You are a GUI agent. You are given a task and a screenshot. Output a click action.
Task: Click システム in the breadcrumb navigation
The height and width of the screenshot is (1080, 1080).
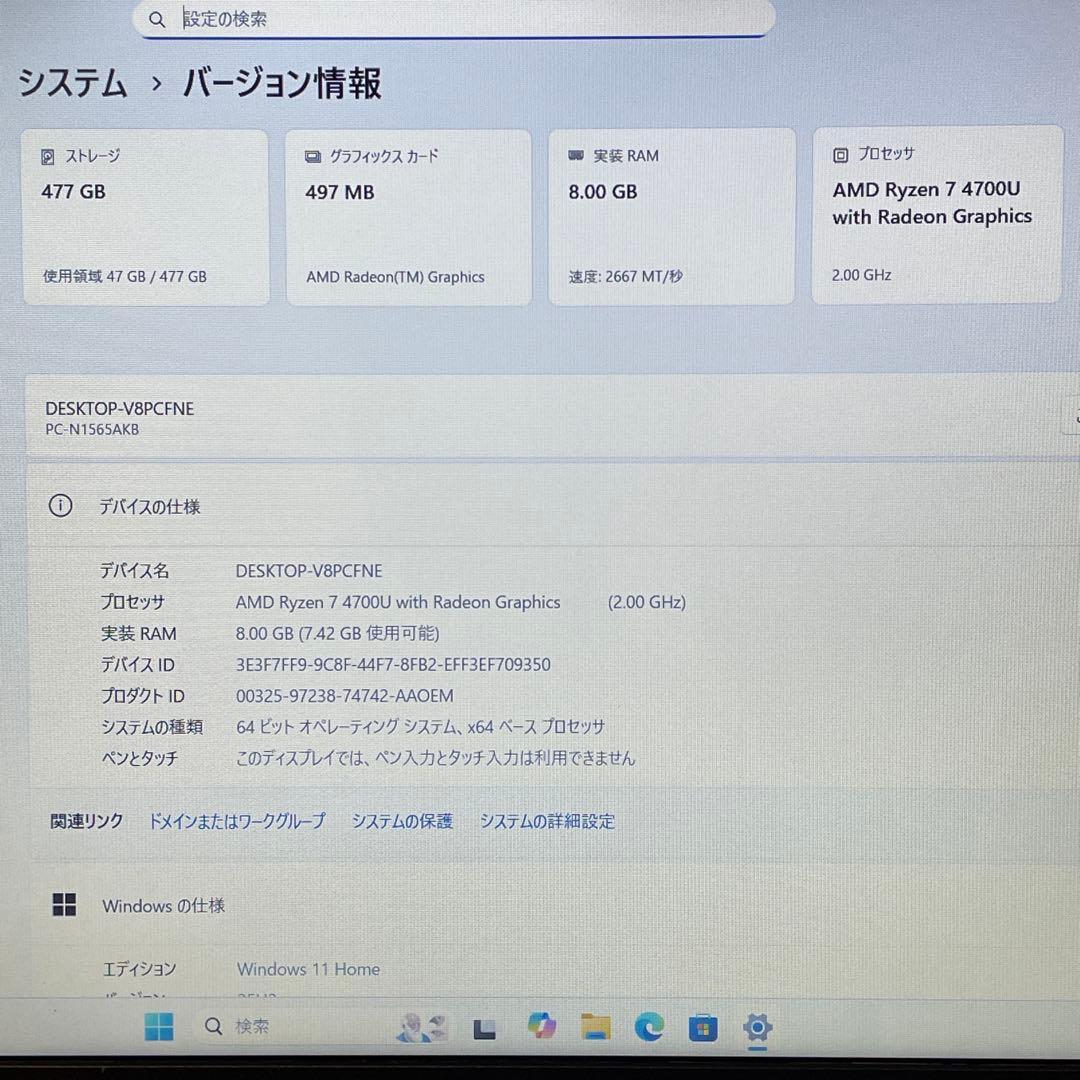(70, 85)
